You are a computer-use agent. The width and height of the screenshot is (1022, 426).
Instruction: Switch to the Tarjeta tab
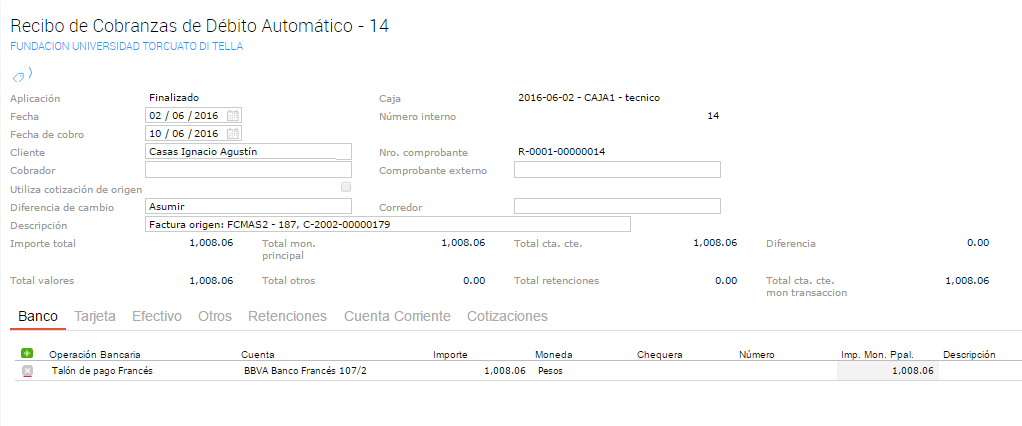point(95,316)
